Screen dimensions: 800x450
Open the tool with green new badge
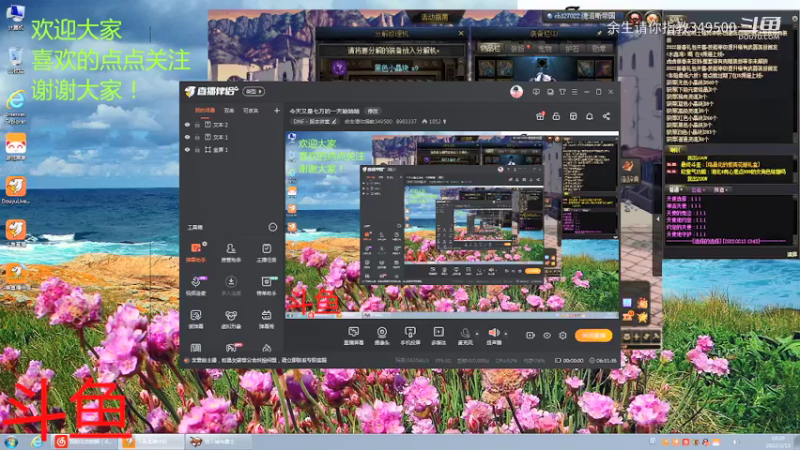click(x=266, y=286)
